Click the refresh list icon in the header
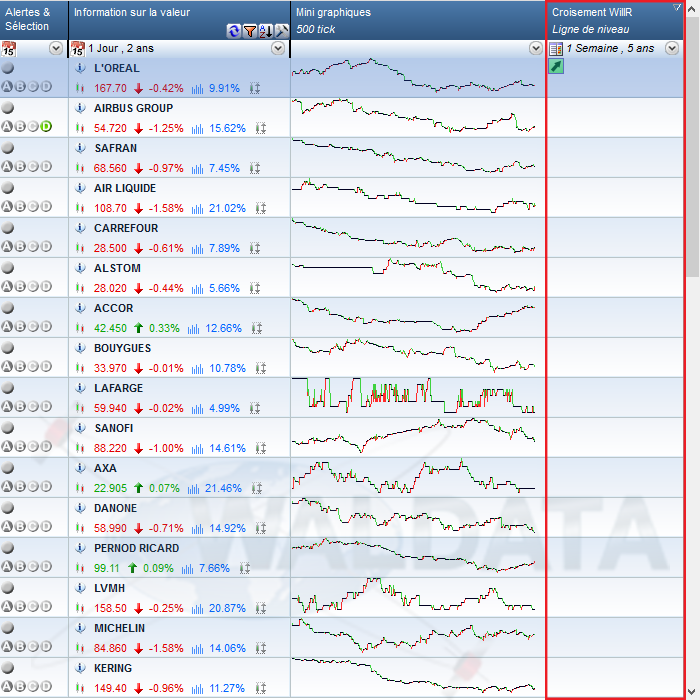Screen dimensions: 700x700 pos(234,31)
